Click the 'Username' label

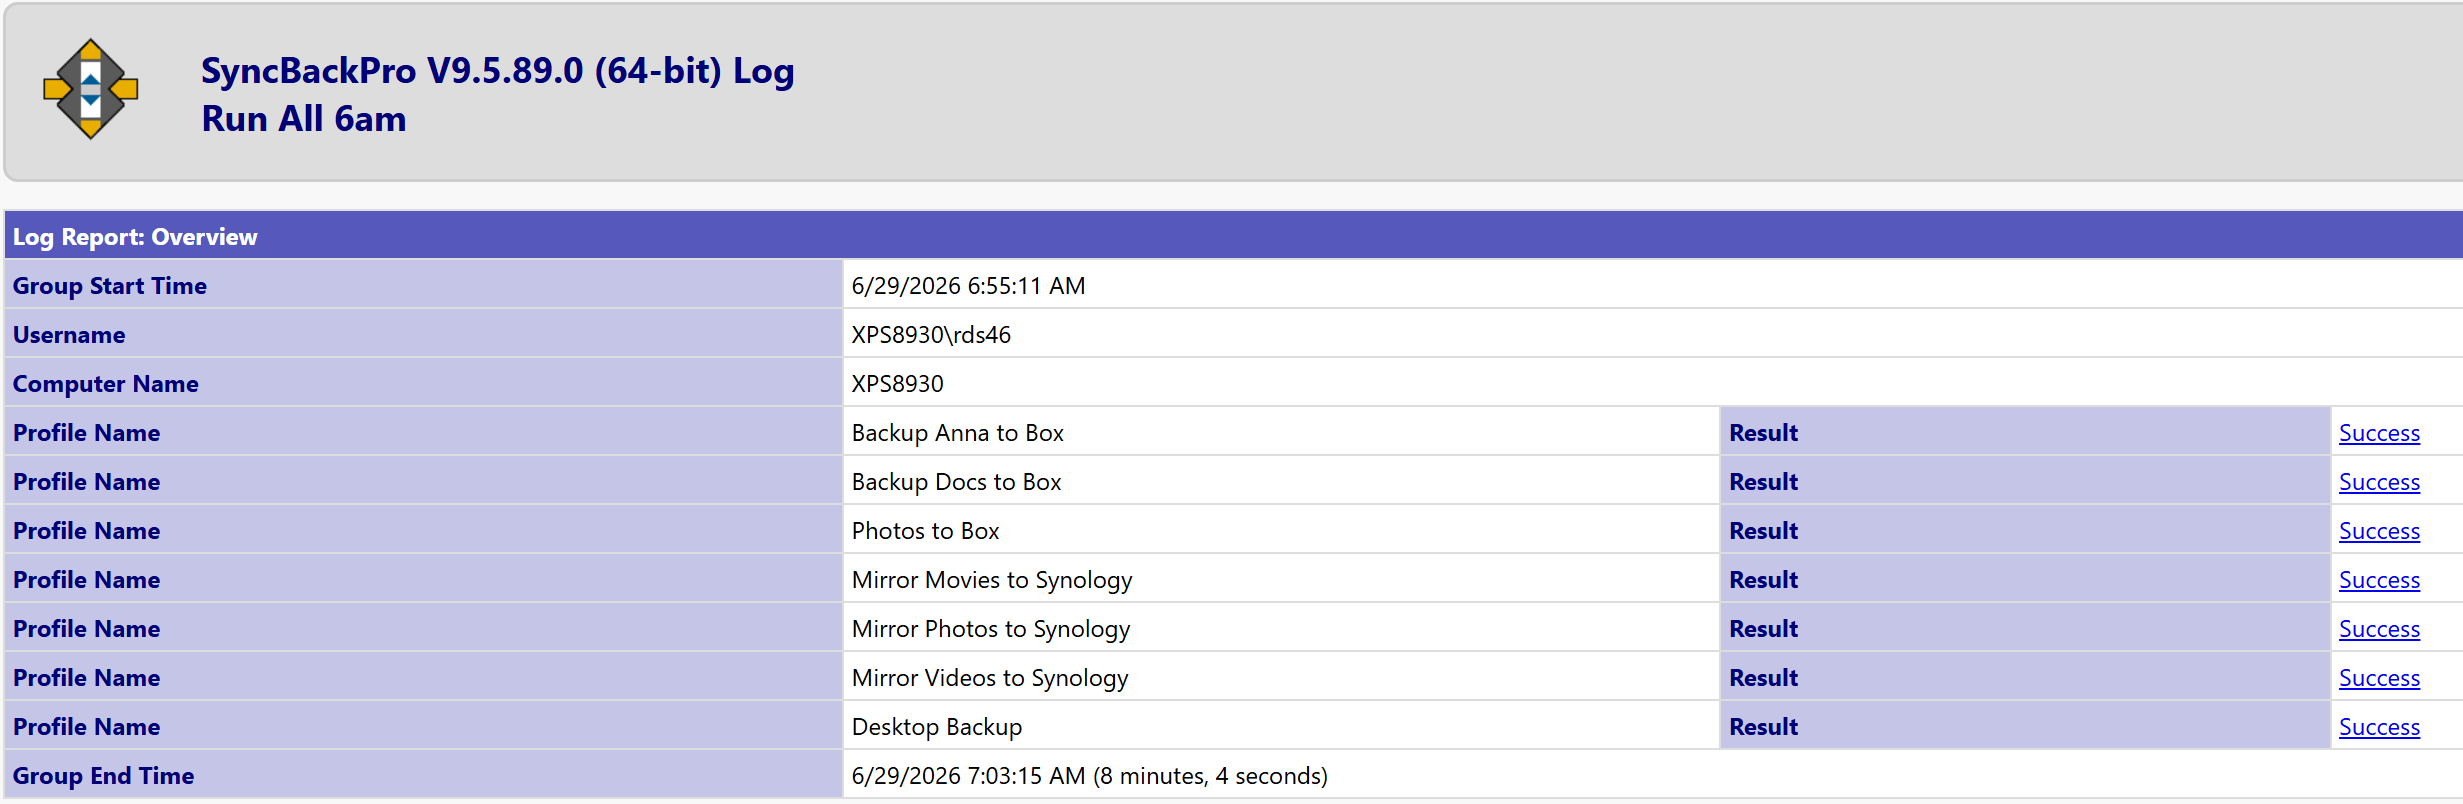(x=69, y=335)
